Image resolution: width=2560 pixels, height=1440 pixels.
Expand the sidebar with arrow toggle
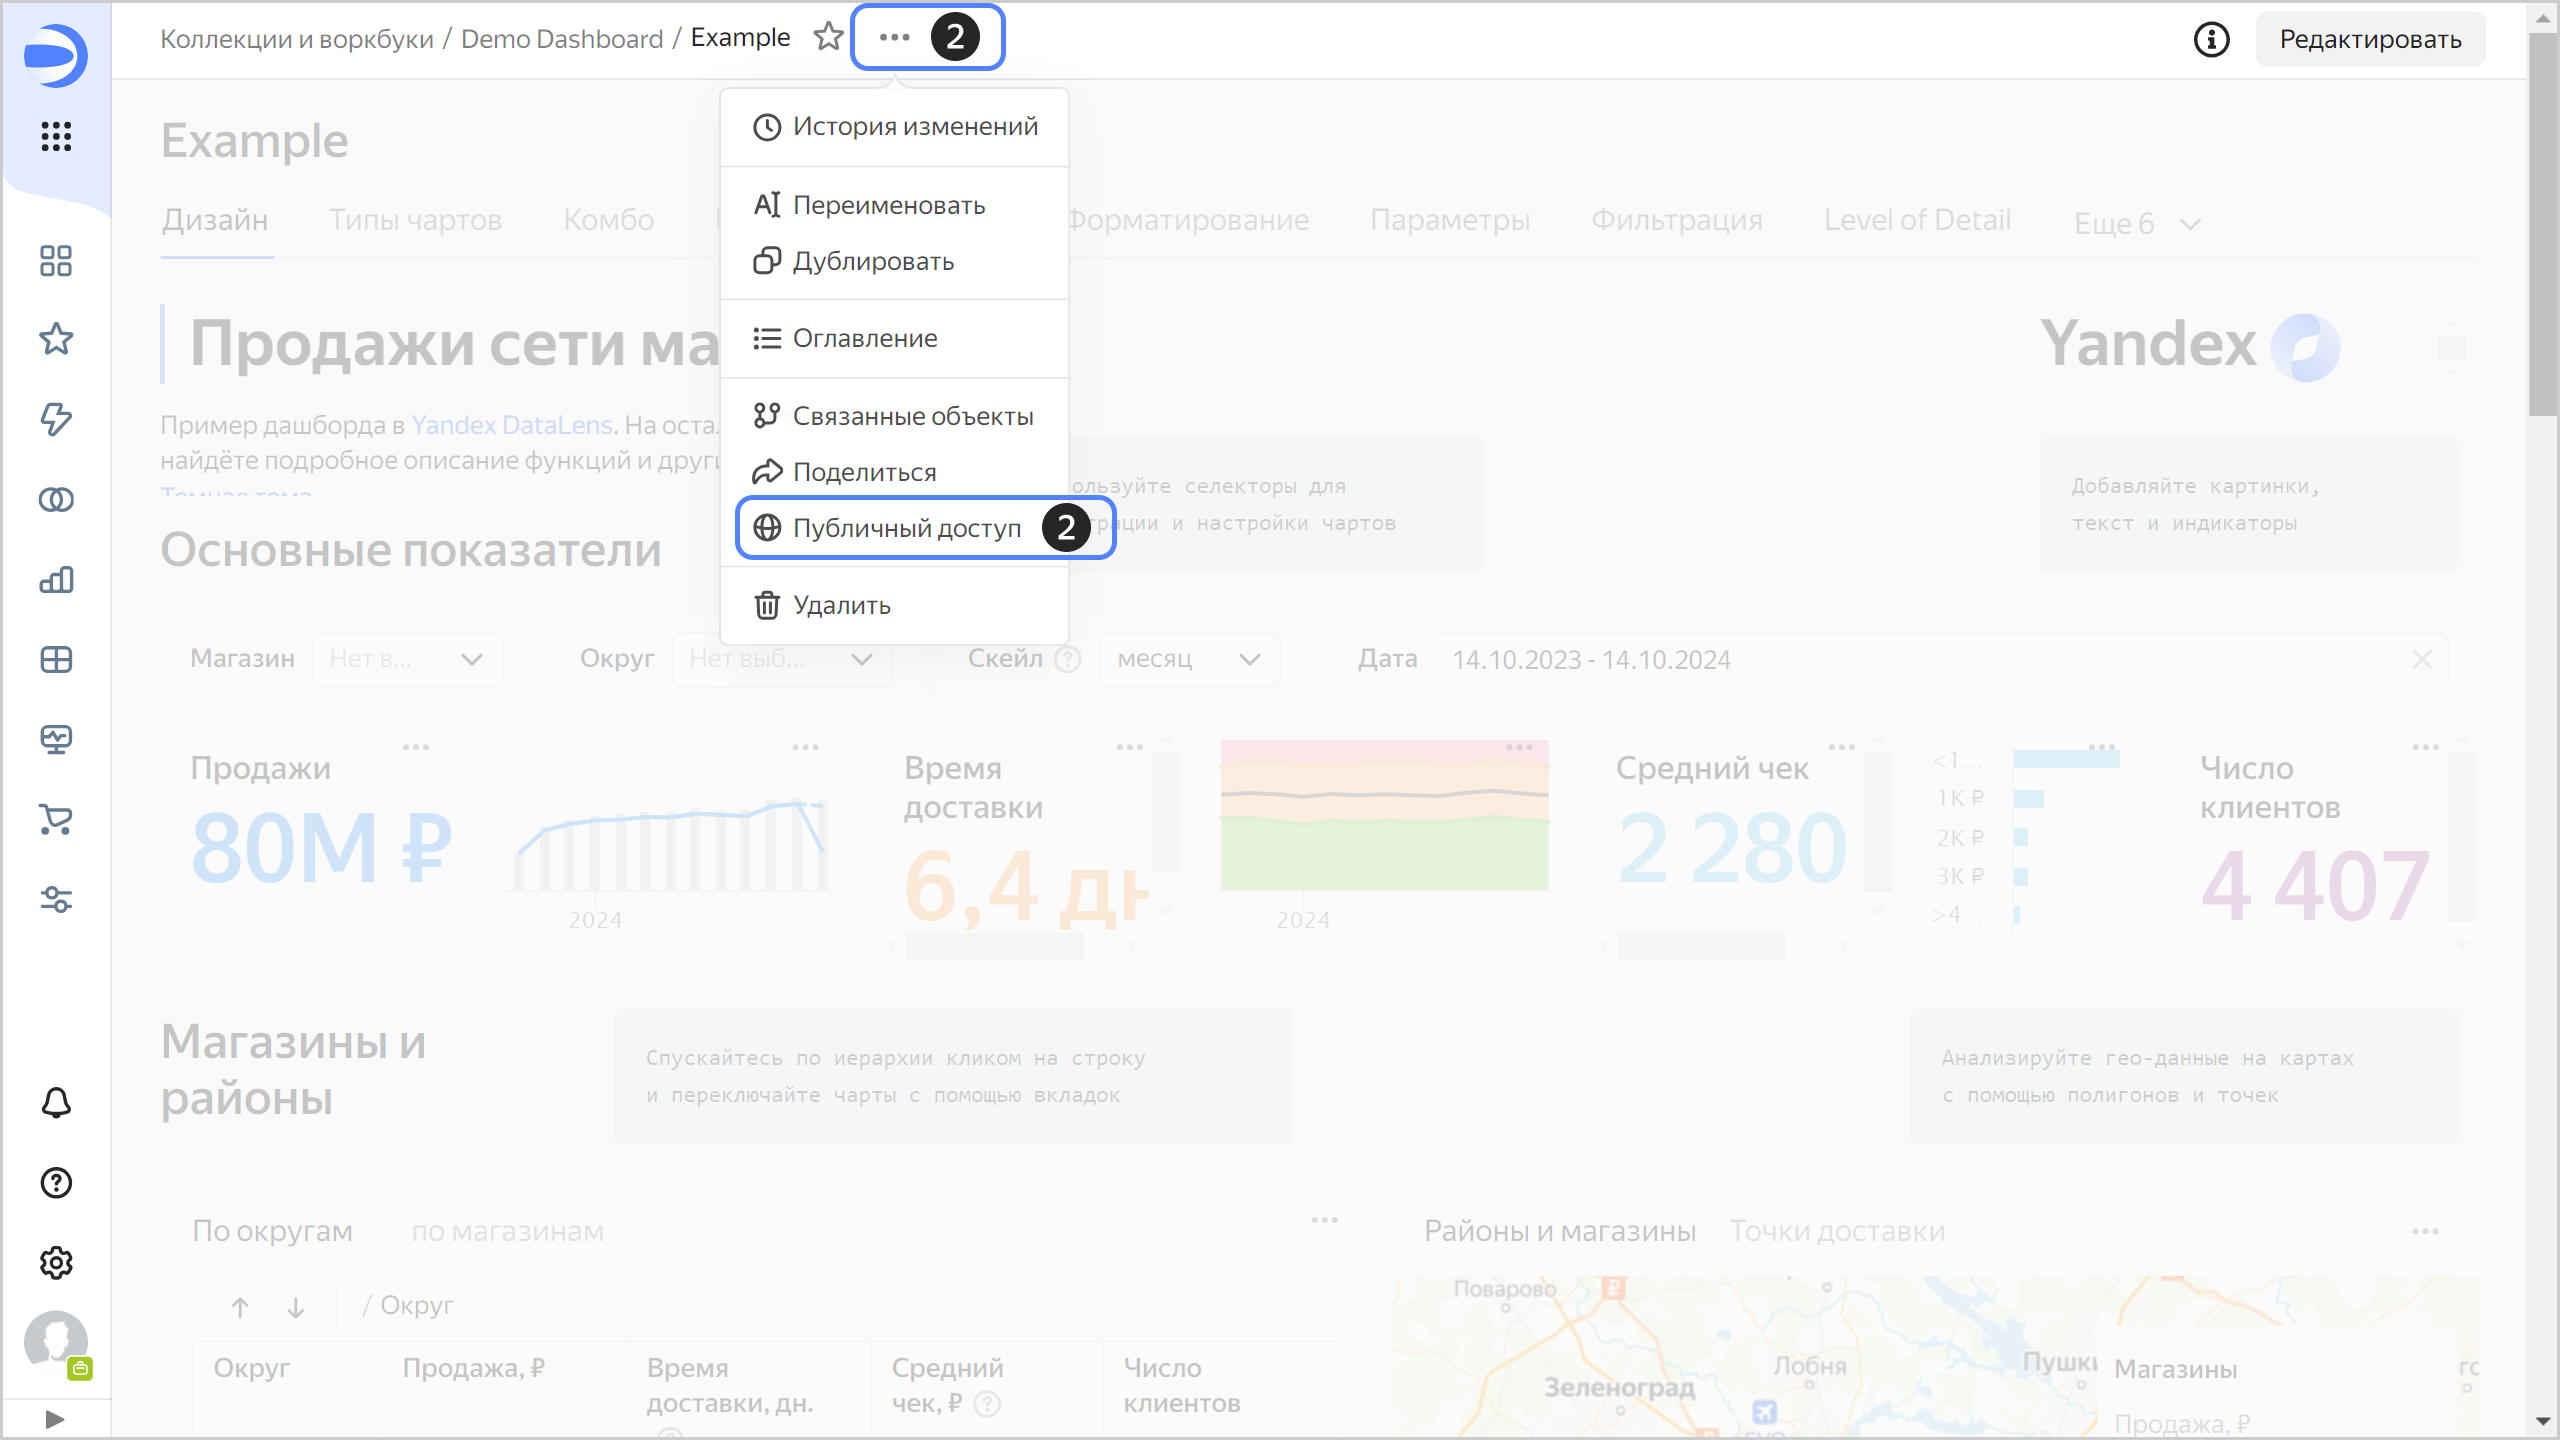tap(56, 1419)
